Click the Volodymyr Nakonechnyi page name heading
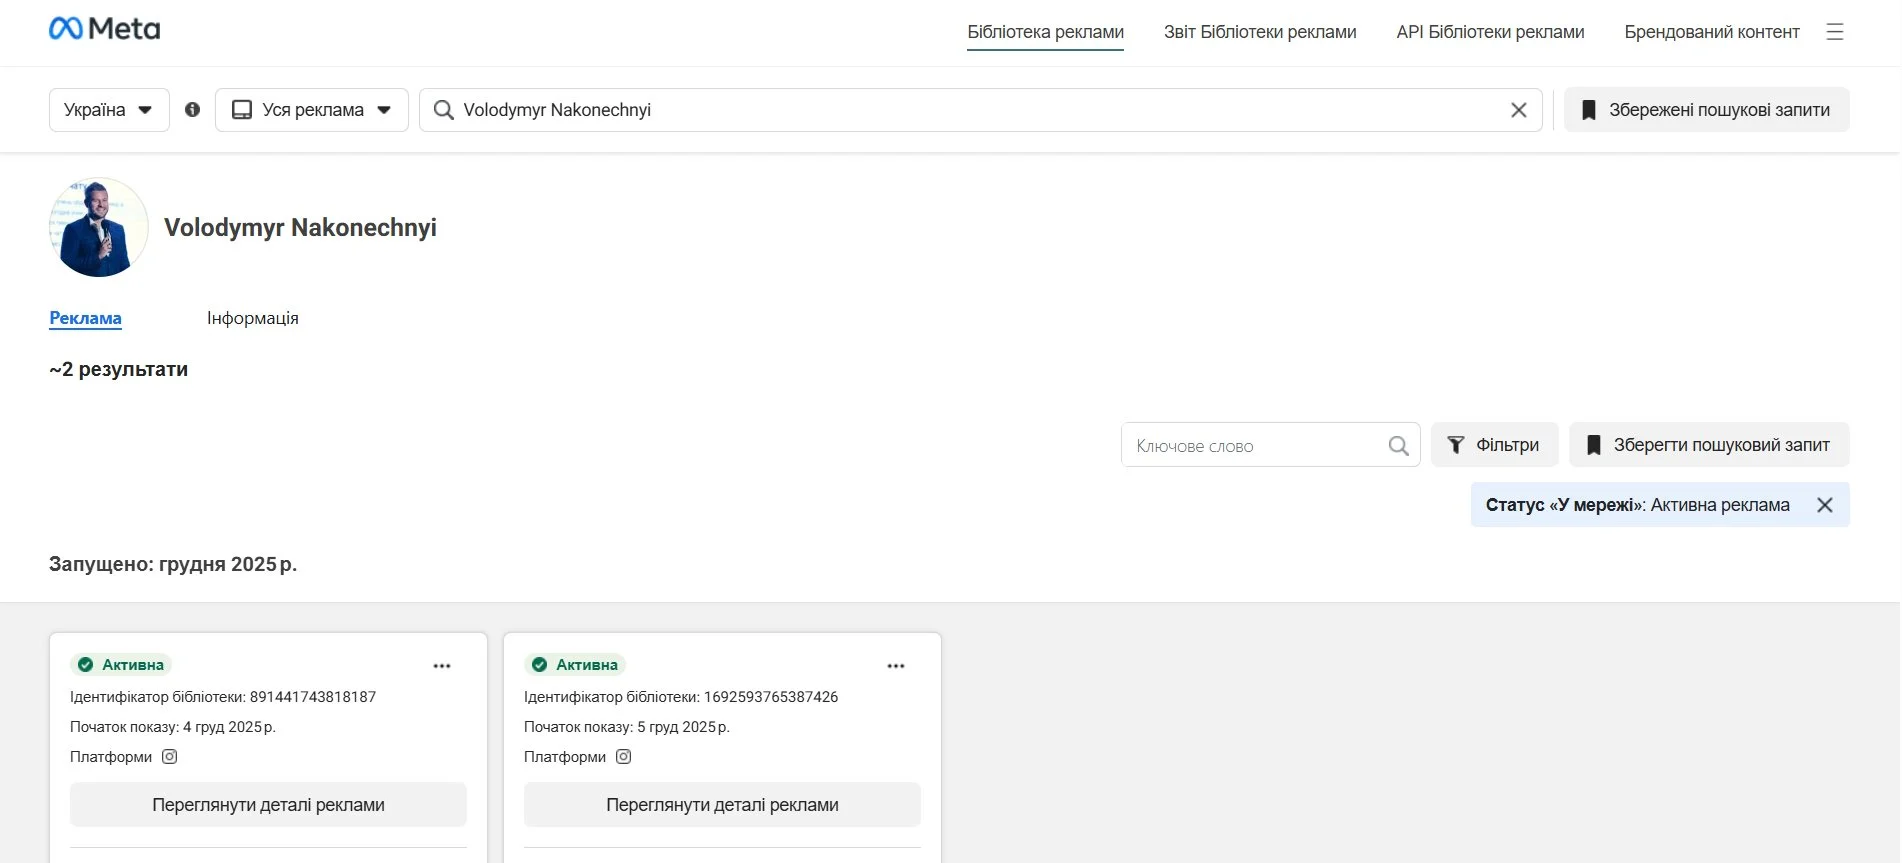1902x863 pixels. pos(300,228)
